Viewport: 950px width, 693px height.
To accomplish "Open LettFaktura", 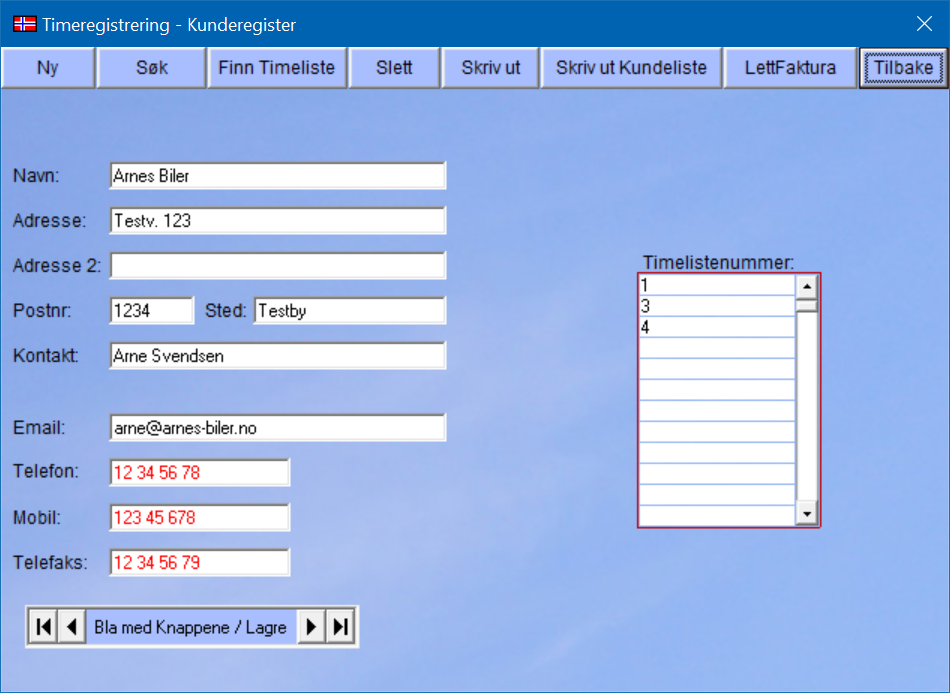I will coord(790,68).
